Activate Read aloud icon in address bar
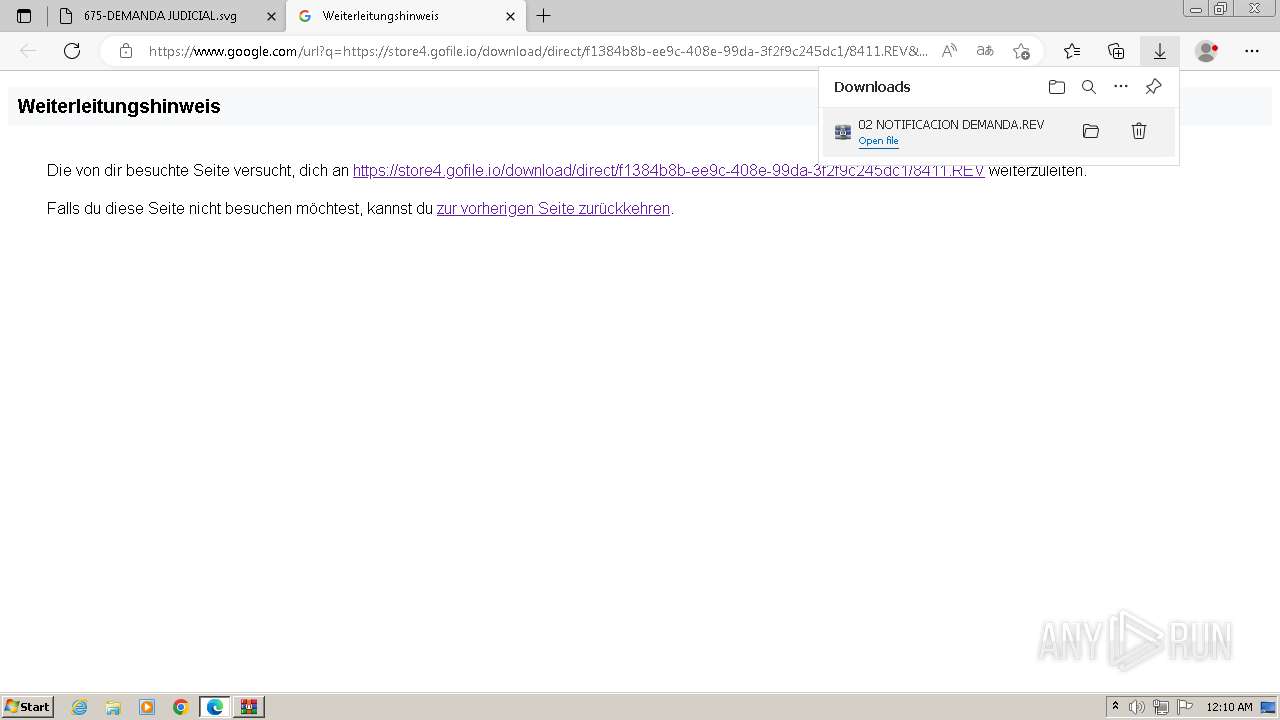Viewport: 1280px width, 720px height. [x=950, y=51]
